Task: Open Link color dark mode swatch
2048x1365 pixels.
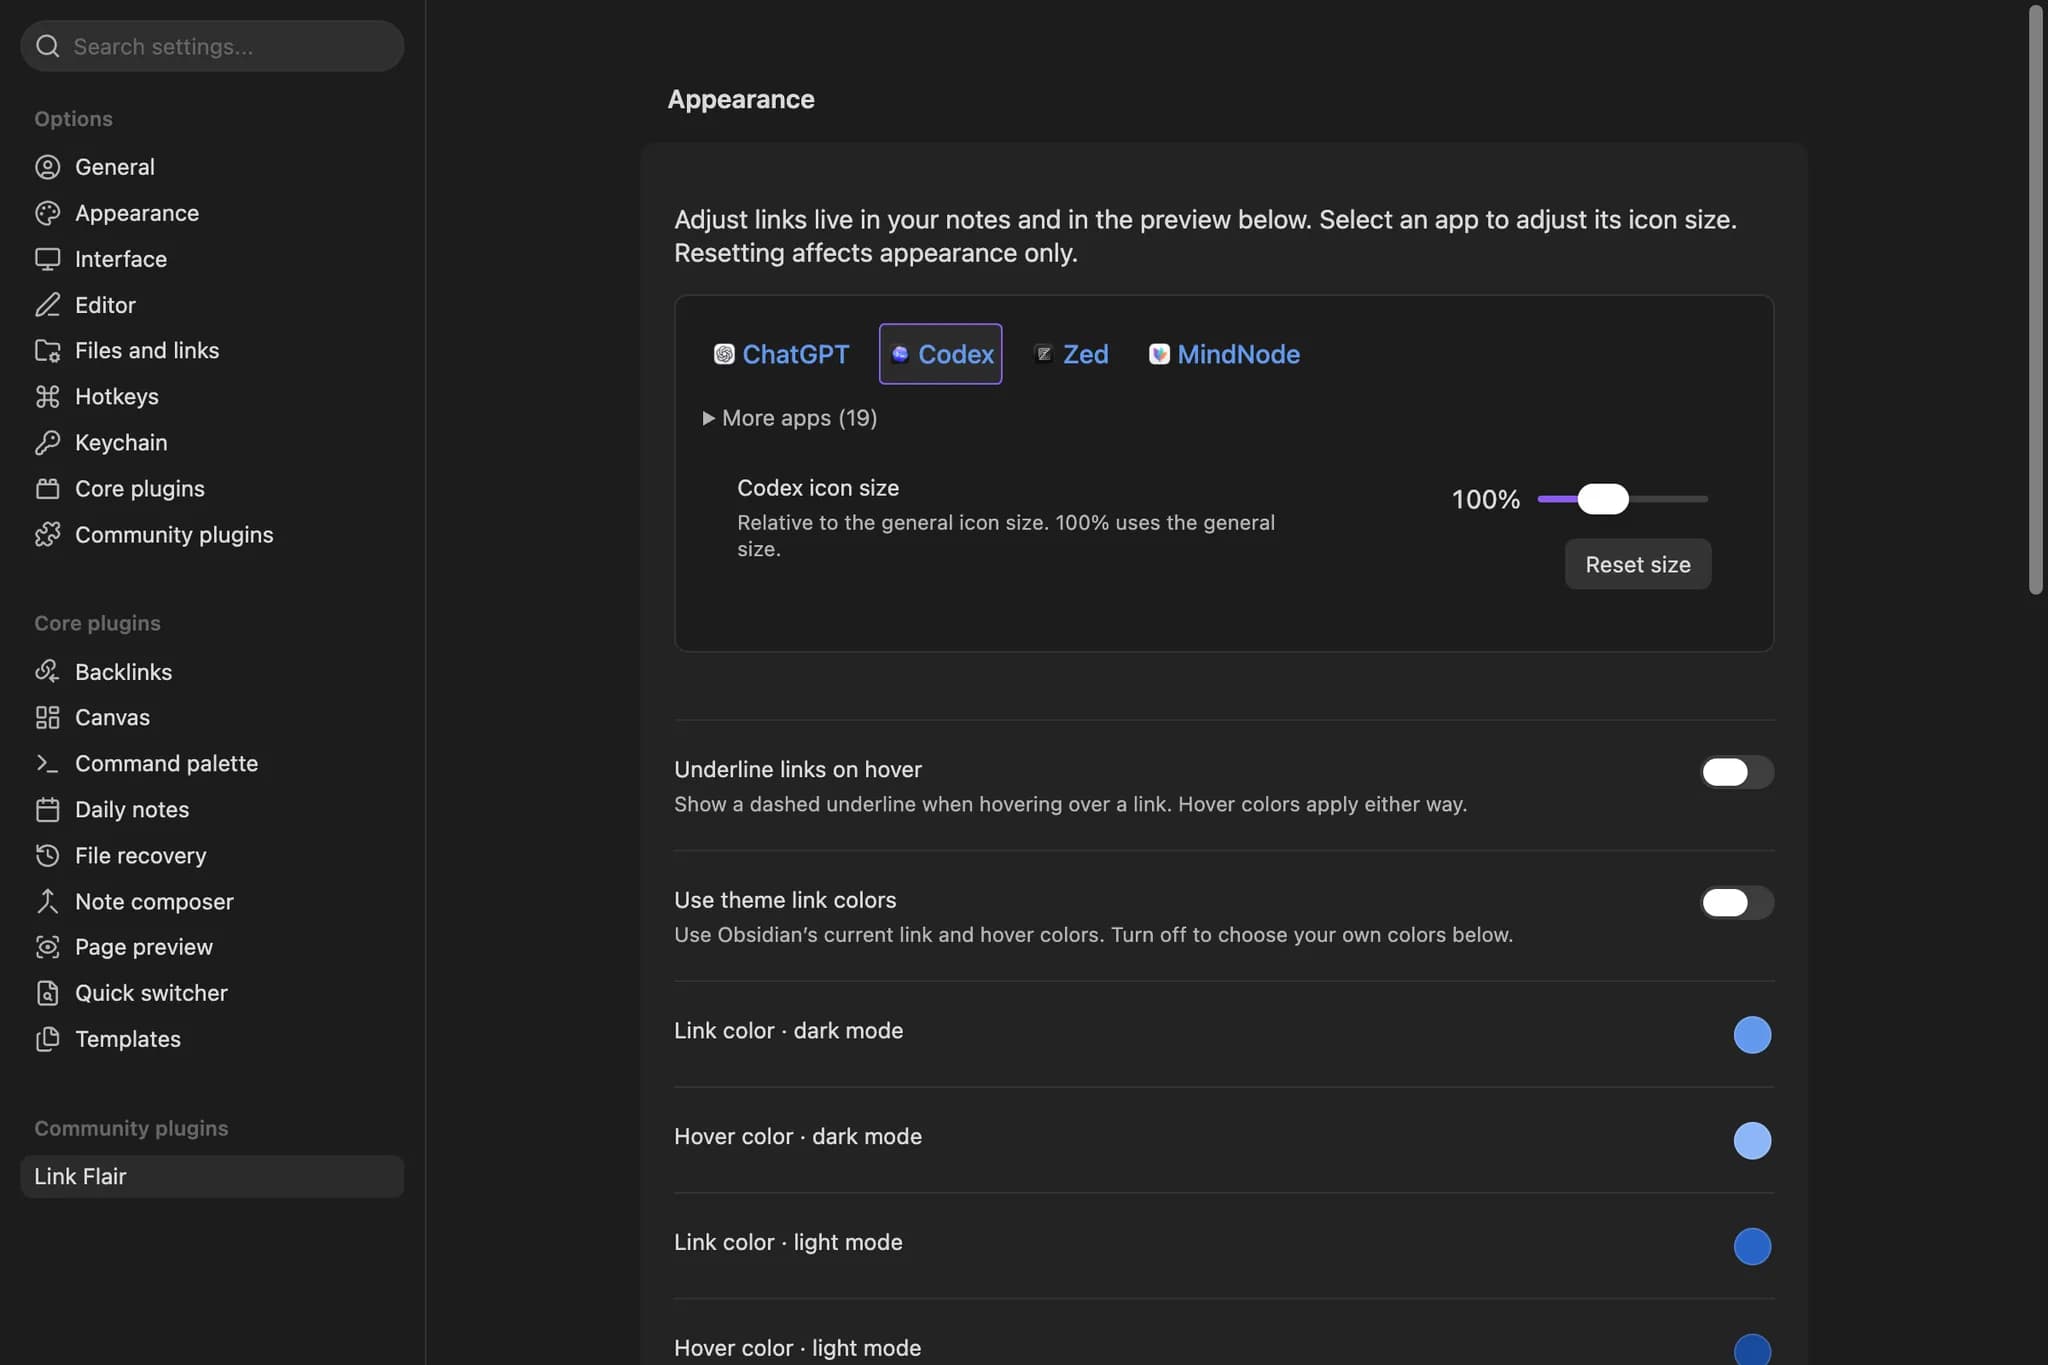Action: tap(1752, 1035)
